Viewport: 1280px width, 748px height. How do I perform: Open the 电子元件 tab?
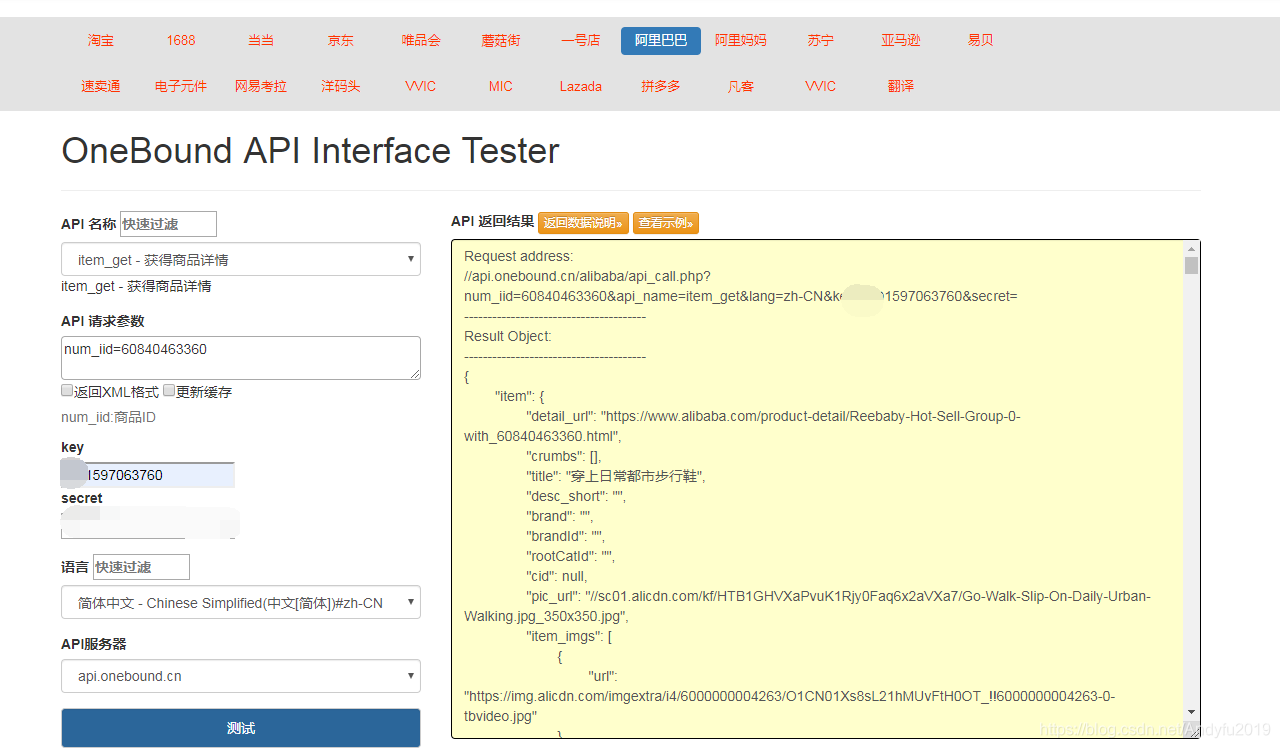click(x=181, y=87)
